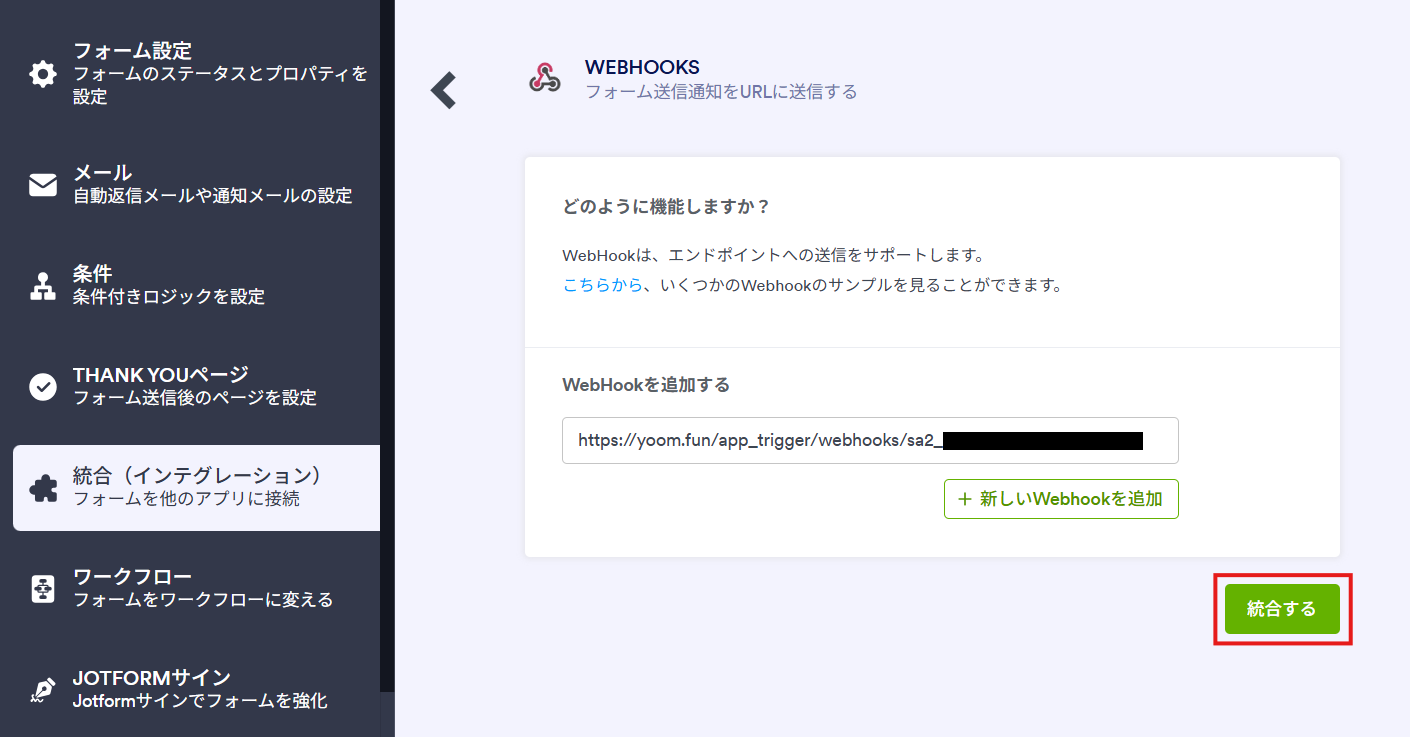Click the WEBHOOKS heading text
The height and width of the screenshot is (737, 1410).
point(642,68)
